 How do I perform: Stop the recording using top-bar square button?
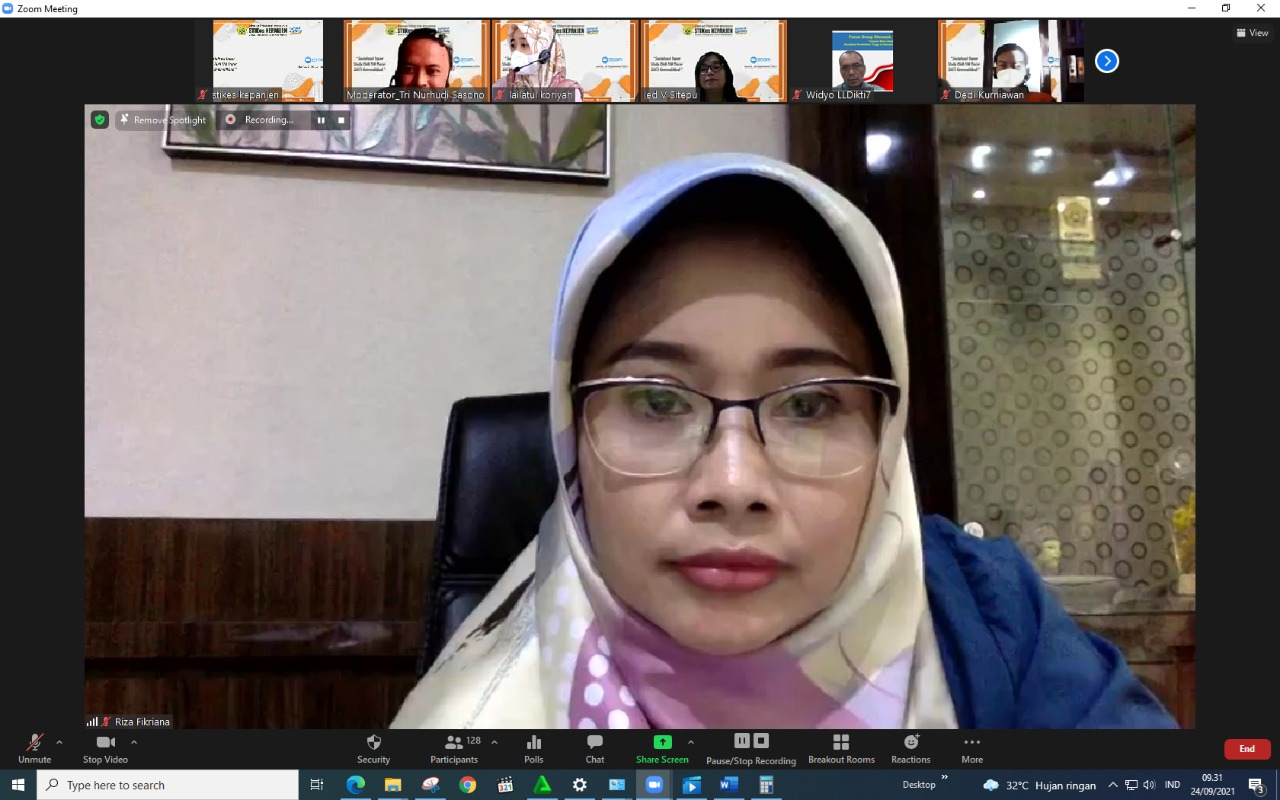(x=341, y=120)
